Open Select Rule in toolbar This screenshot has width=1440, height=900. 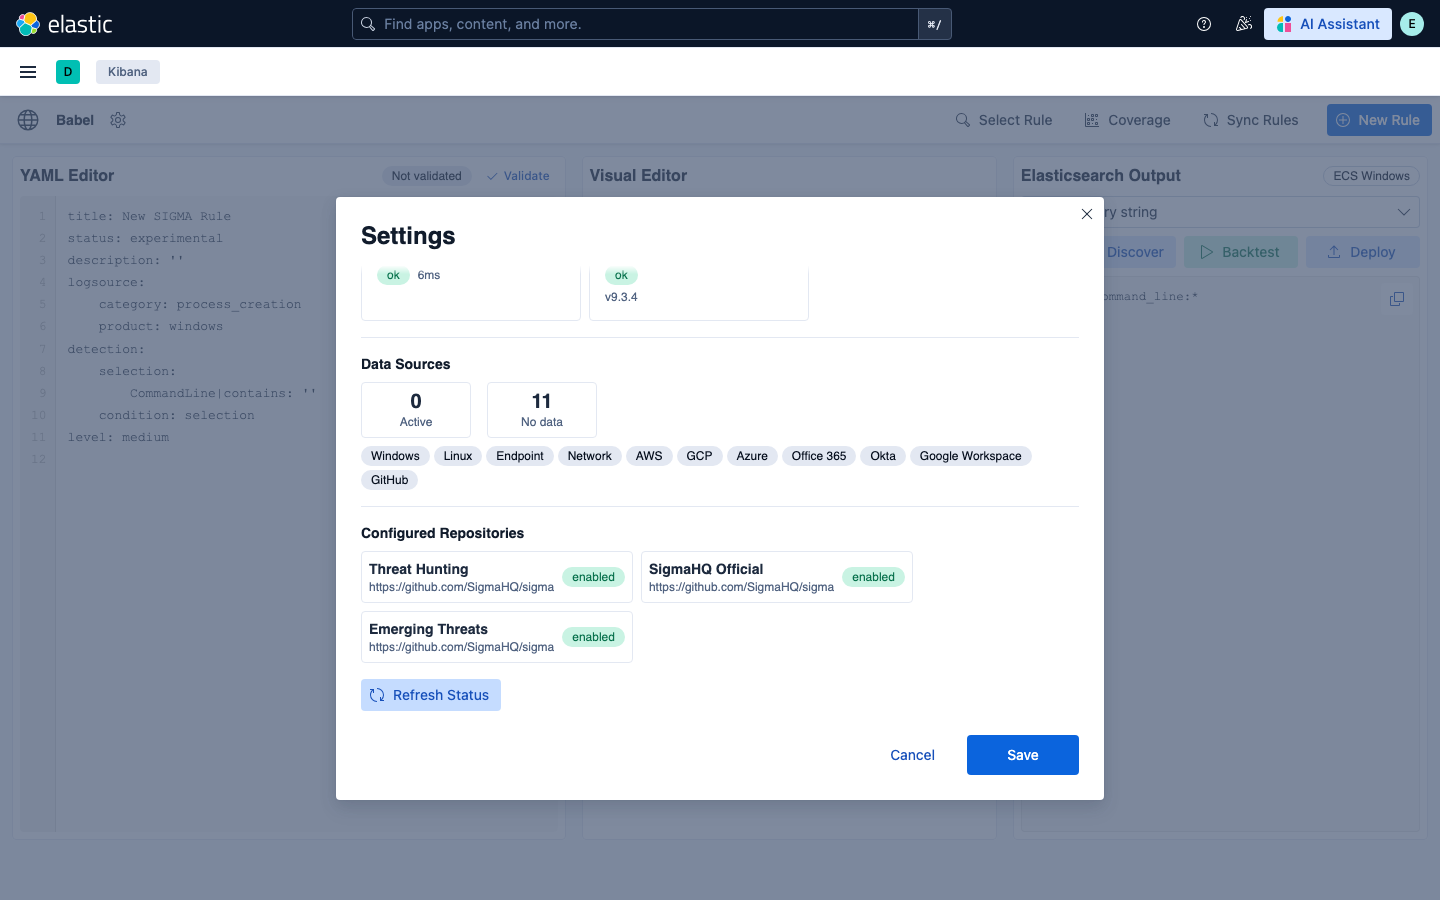point(1004,120)
